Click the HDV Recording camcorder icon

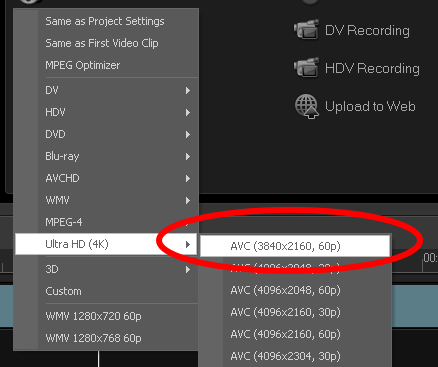(x=306, y=67)
